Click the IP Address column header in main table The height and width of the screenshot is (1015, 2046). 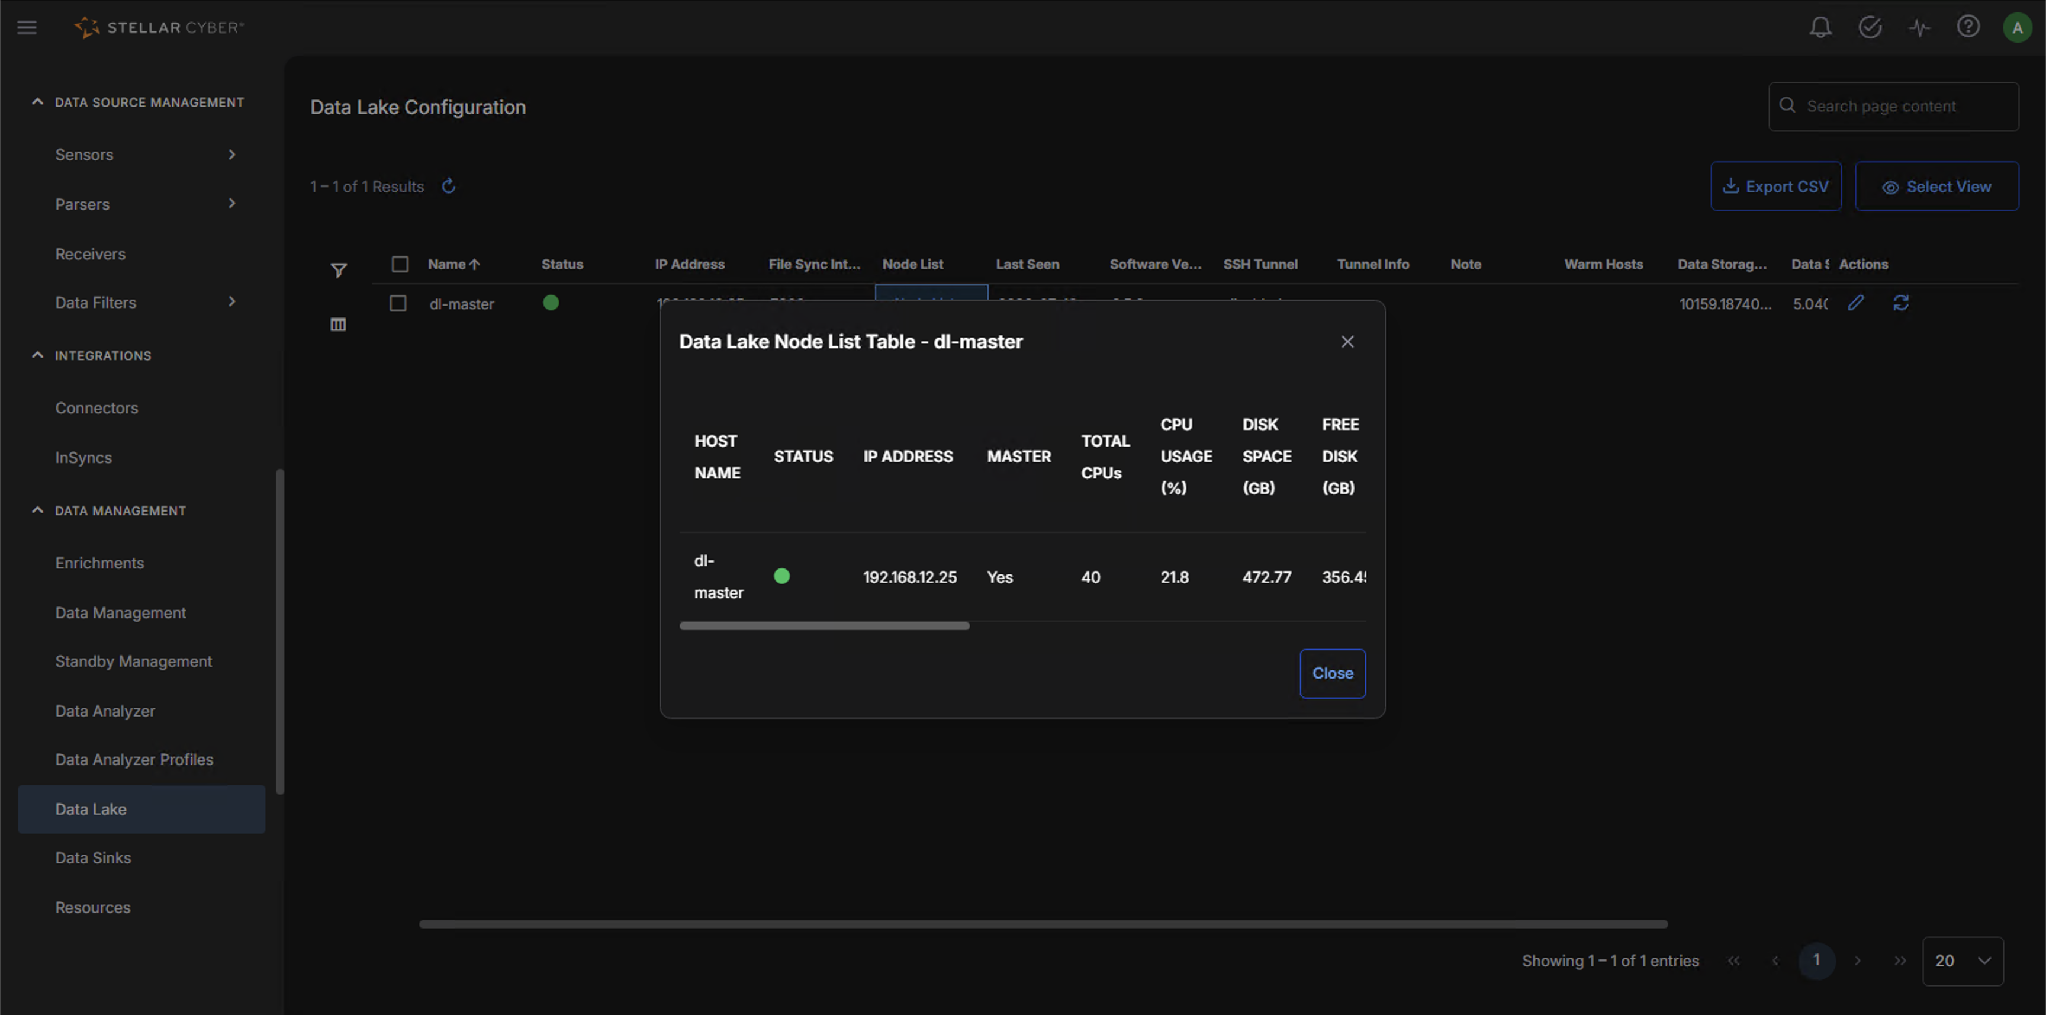click(690, 264)
